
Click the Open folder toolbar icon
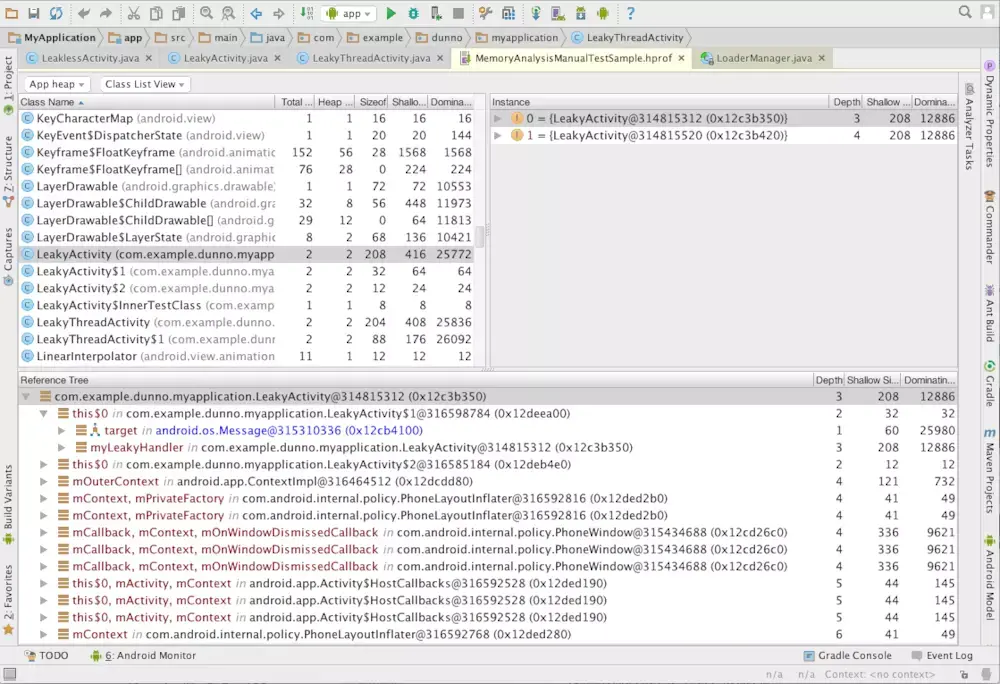point(11,13)
